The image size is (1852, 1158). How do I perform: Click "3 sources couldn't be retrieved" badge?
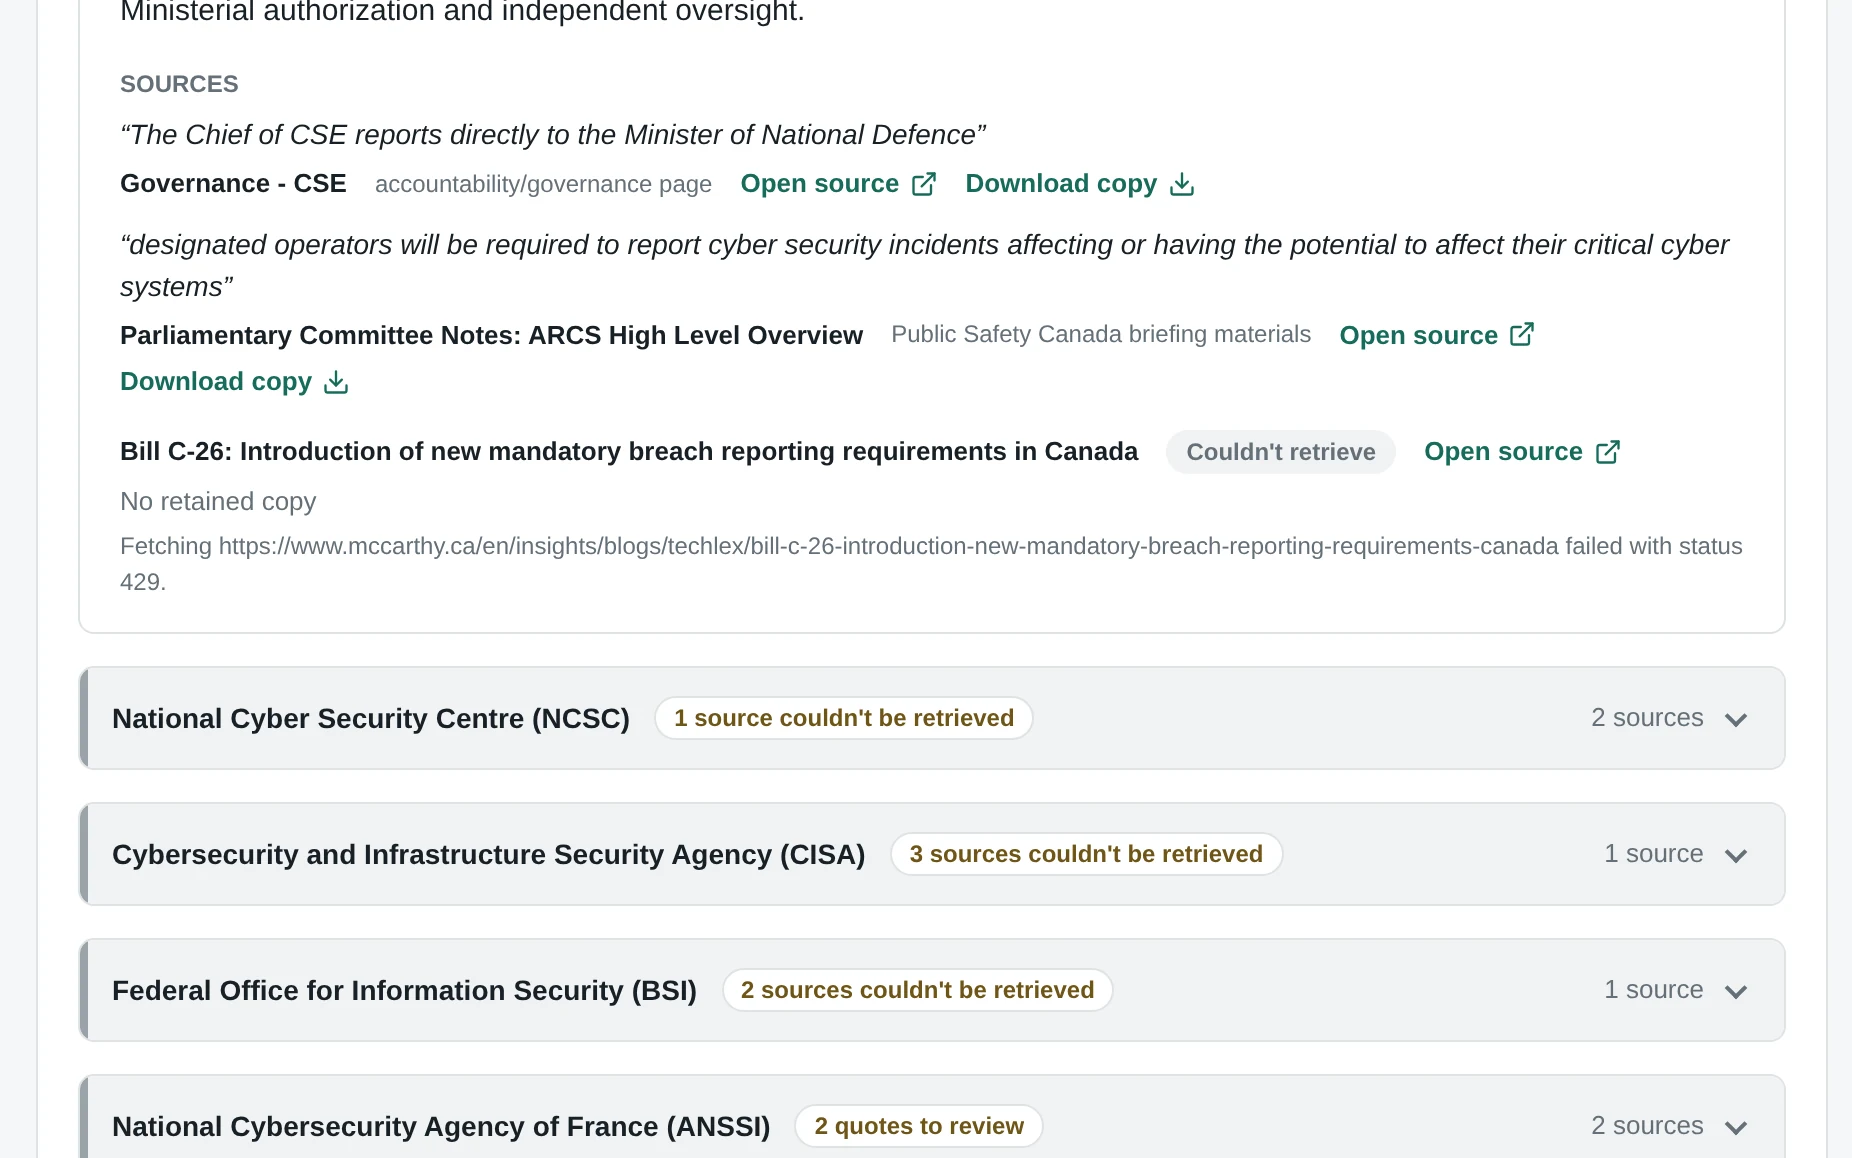[1086, 854]
